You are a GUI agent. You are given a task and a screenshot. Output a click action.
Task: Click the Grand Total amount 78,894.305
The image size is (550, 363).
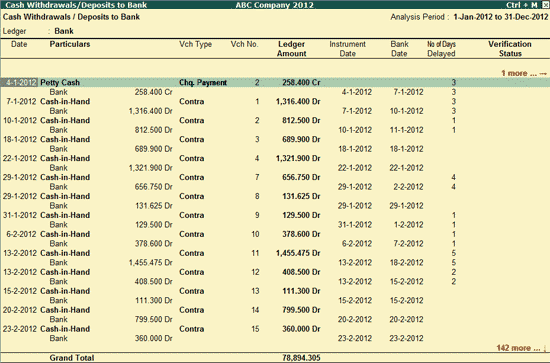[301, 358]
